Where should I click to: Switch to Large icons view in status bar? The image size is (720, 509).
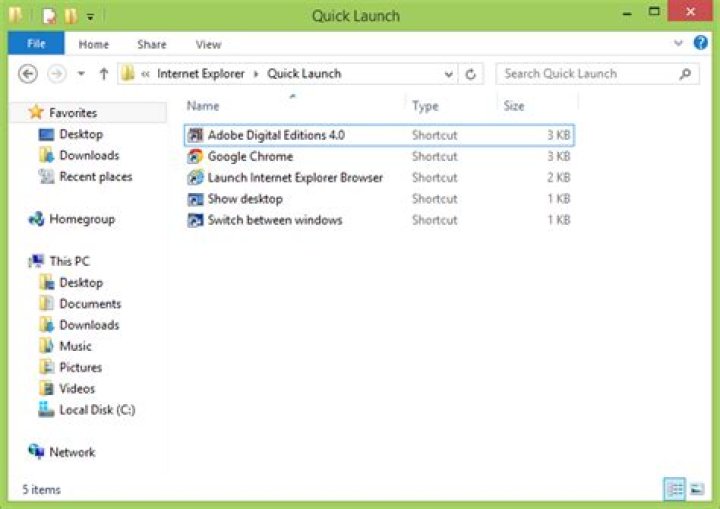[697, 489]
